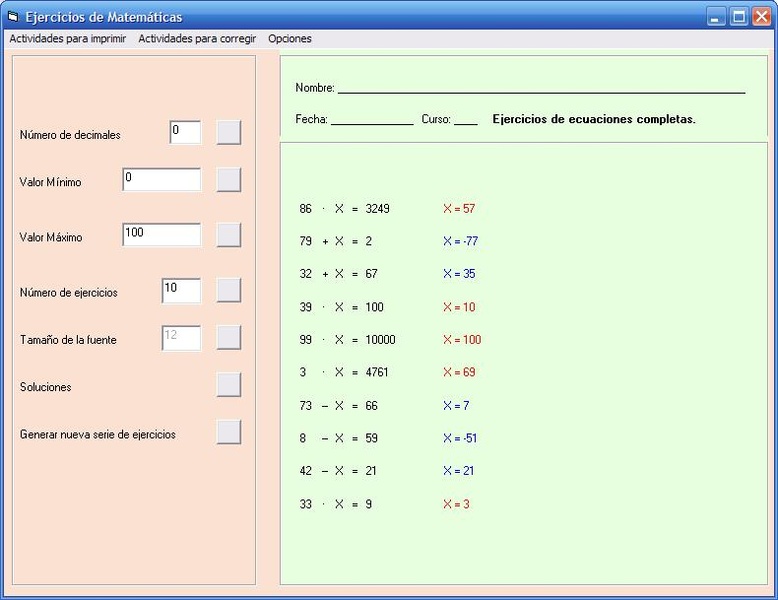This screenshot has height=600, width=778.
Task: Focus the Número de decimales input field
Action: pyautogui.click(x=185, y=132)
